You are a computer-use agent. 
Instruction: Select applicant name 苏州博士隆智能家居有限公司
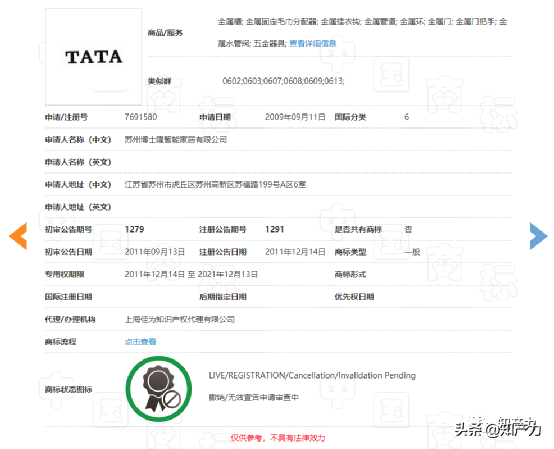tap(176, 140)
